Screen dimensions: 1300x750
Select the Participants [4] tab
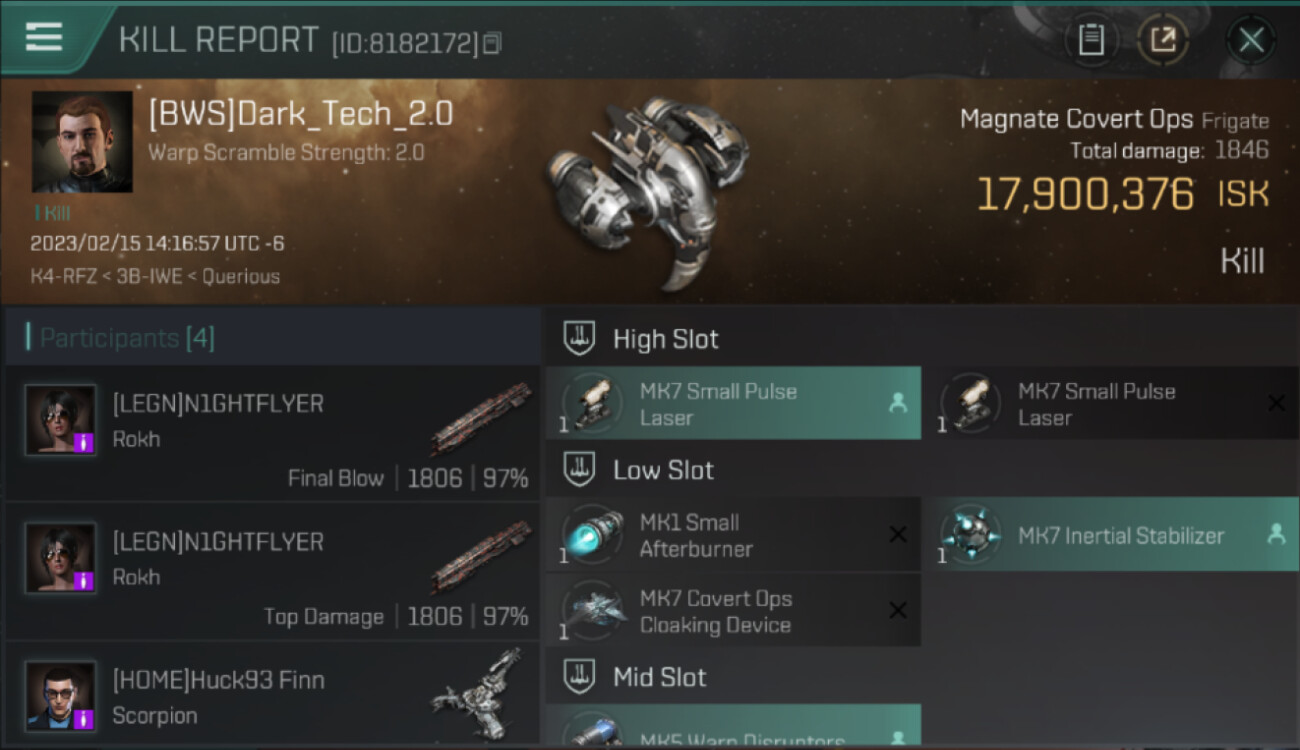click(127, 338)
